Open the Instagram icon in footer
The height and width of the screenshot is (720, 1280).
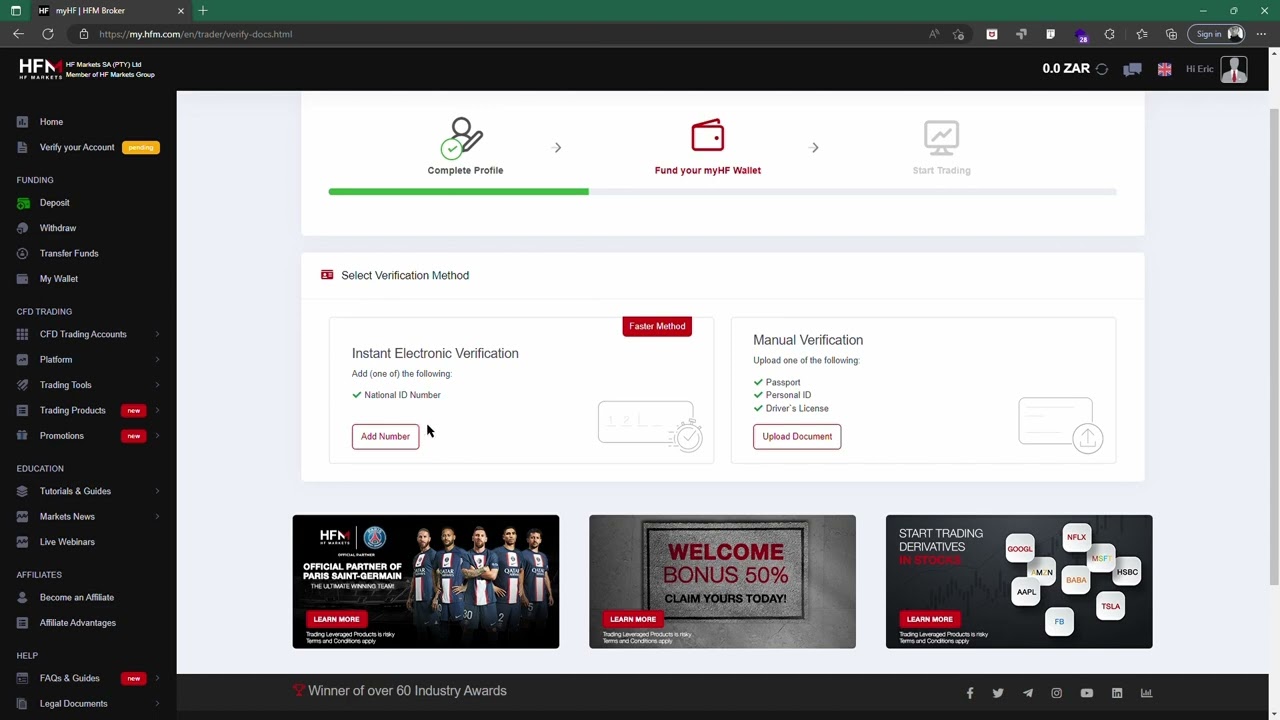coord(1056,693)
